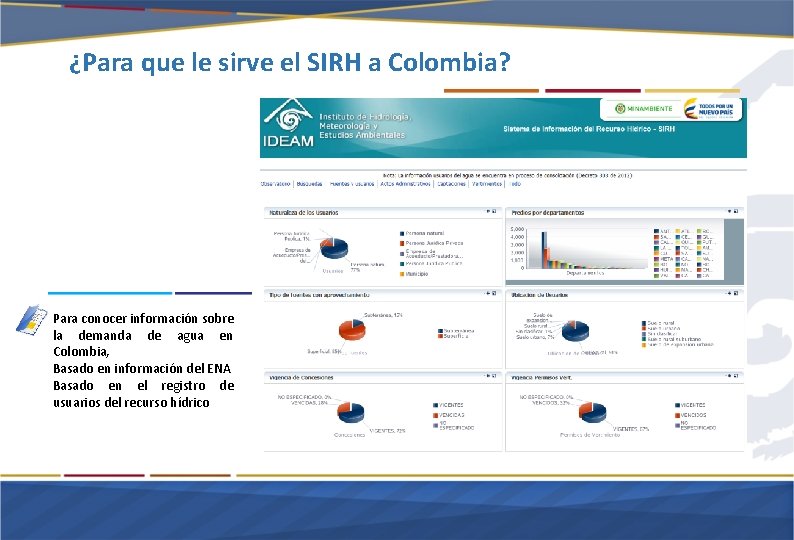The height and width of the screenshot is (540, 794).
Task: Click the 'Subterránea, 12%' pie label
Action: [383, 315]
